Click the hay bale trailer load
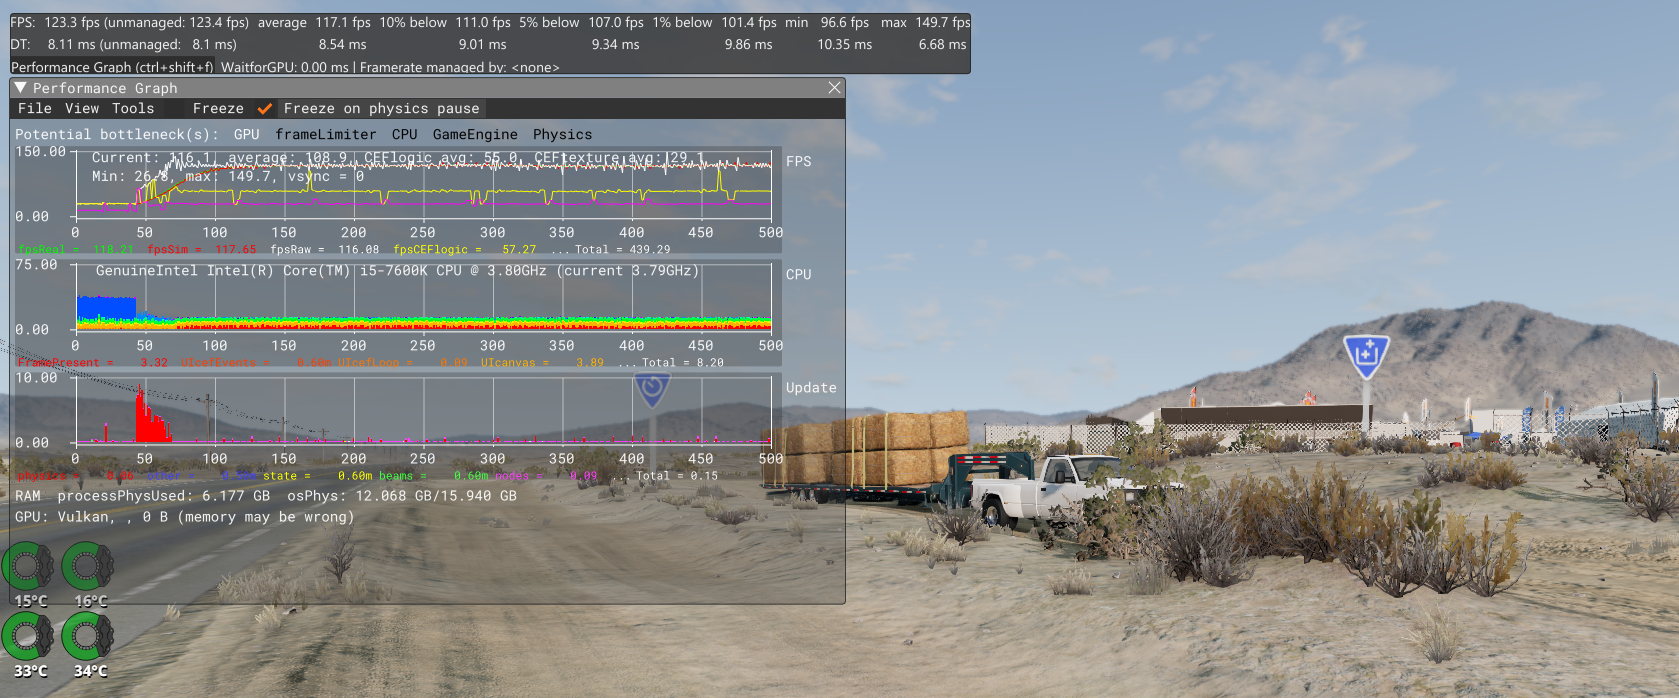 pos(868,449)
